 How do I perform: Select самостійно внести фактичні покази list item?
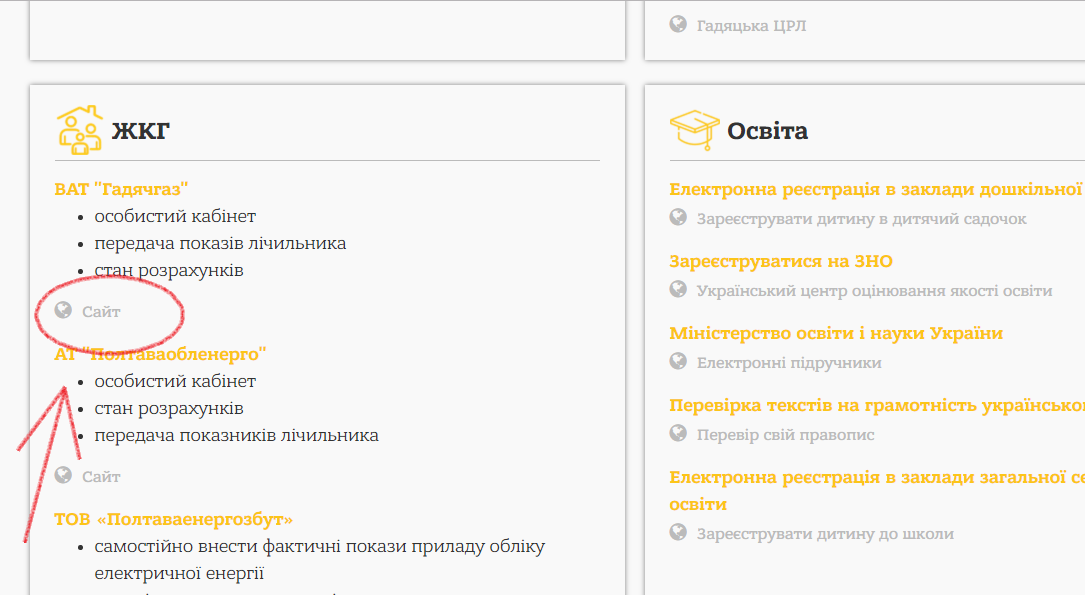click(320, 560)
